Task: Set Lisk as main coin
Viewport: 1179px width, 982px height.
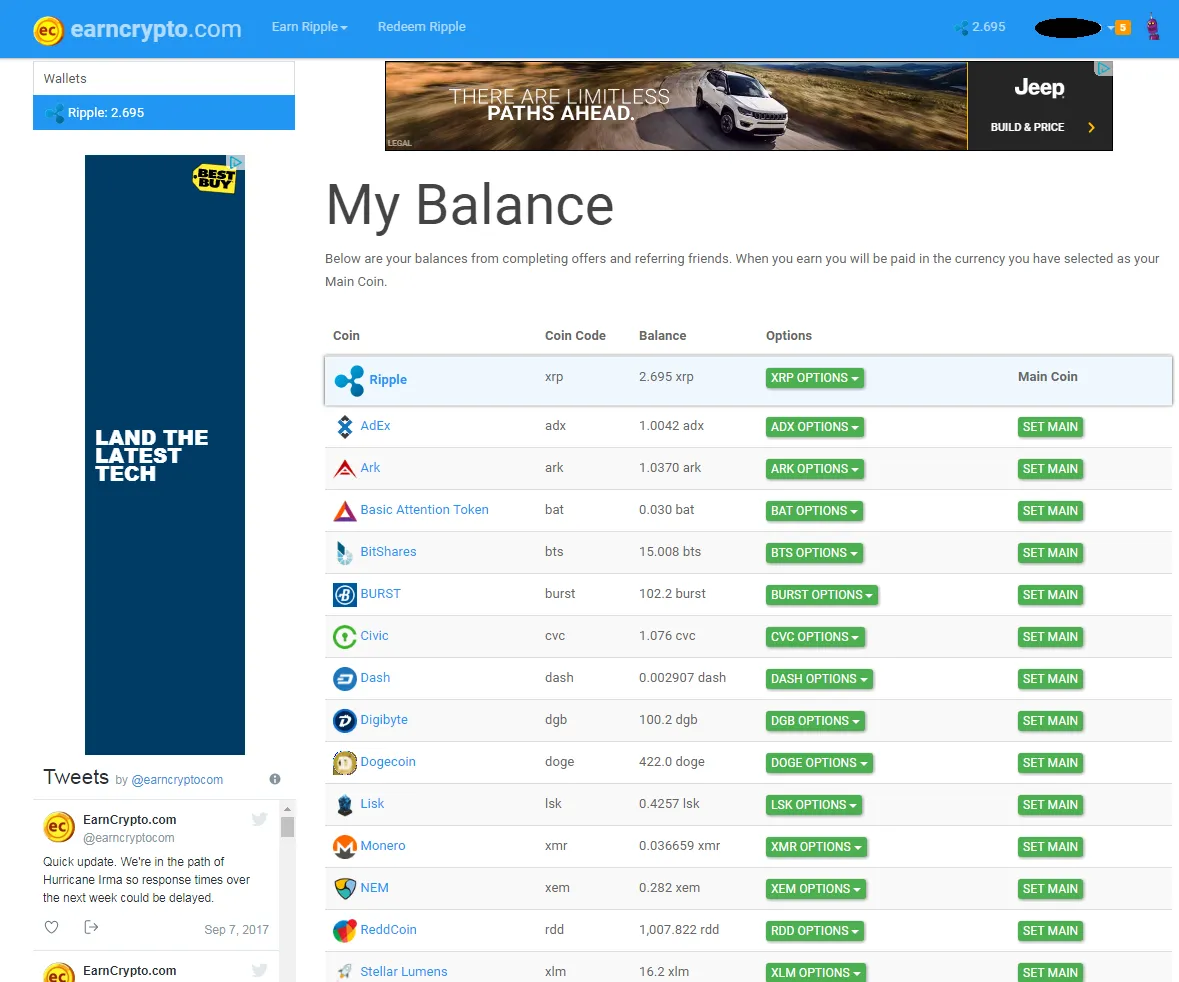Action: click(x=1050, y=805)
